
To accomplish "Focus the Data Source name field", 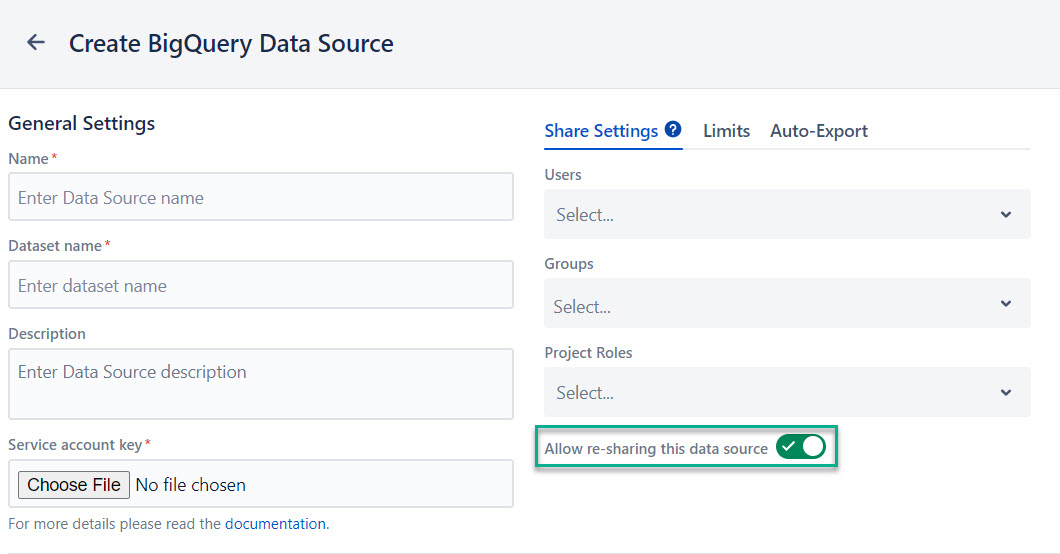I will [x=260, y=198].
